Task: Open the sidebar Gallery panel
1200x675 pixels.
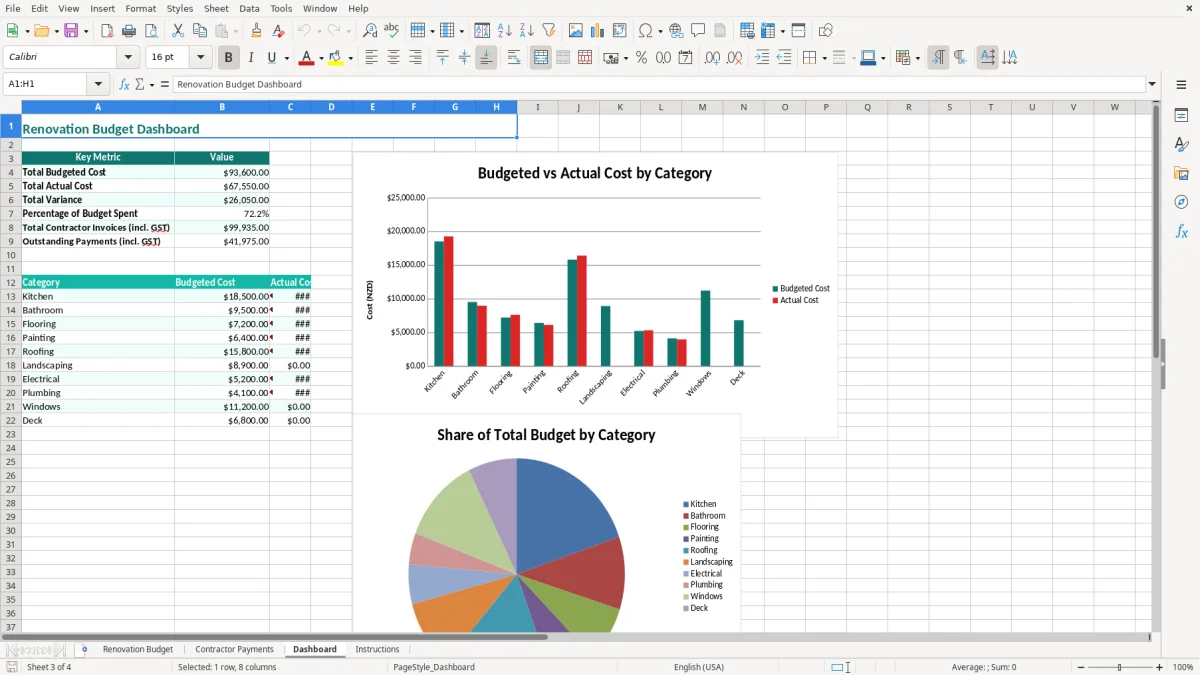Action: click(1181, 174)
